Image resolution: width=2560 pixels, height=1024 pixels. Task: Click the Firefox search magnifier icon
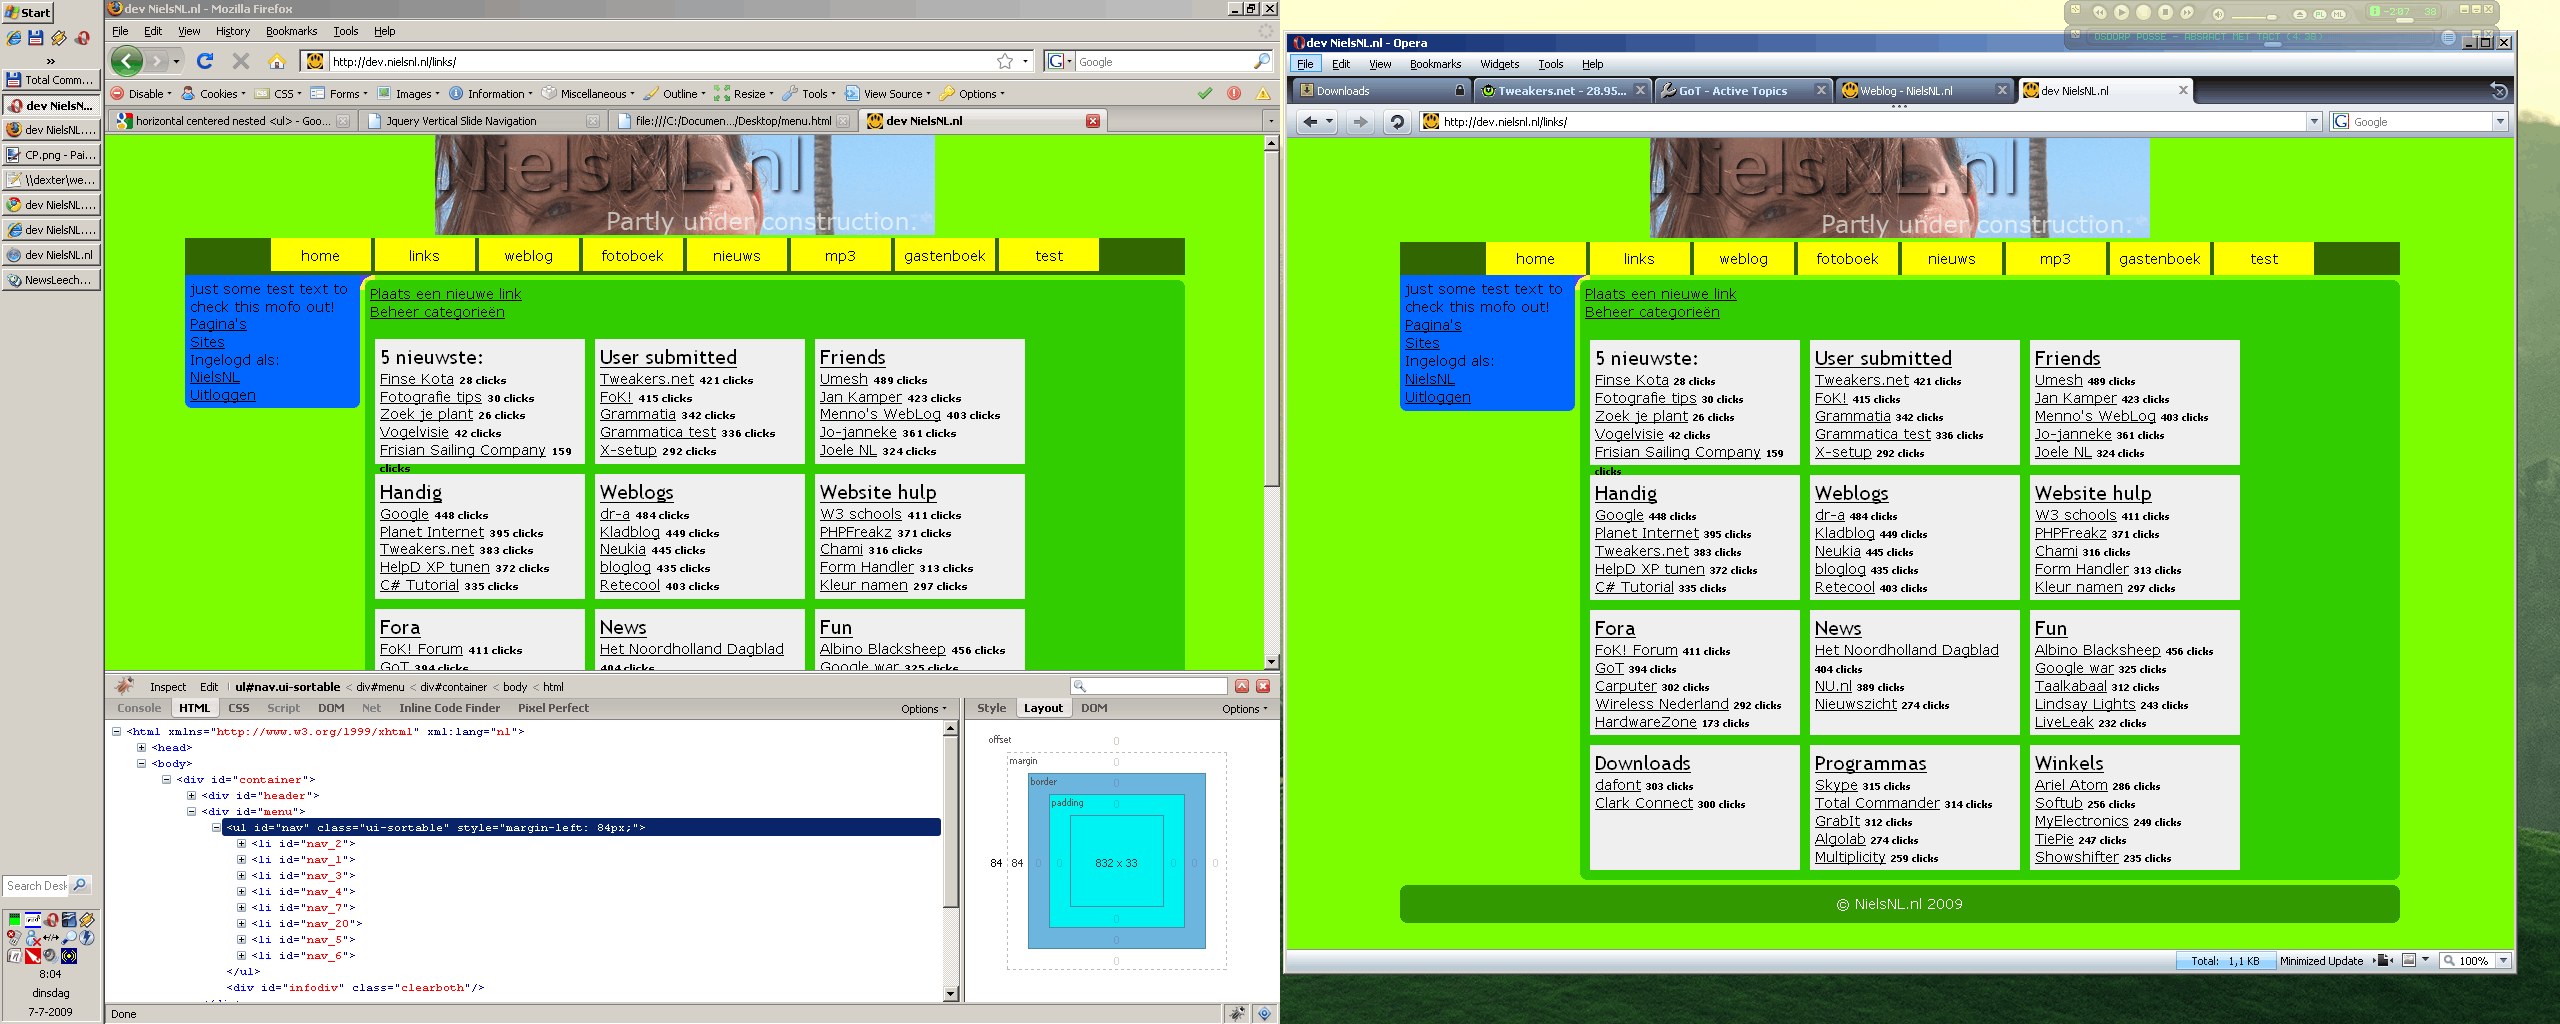click(x=1262, y=61)
